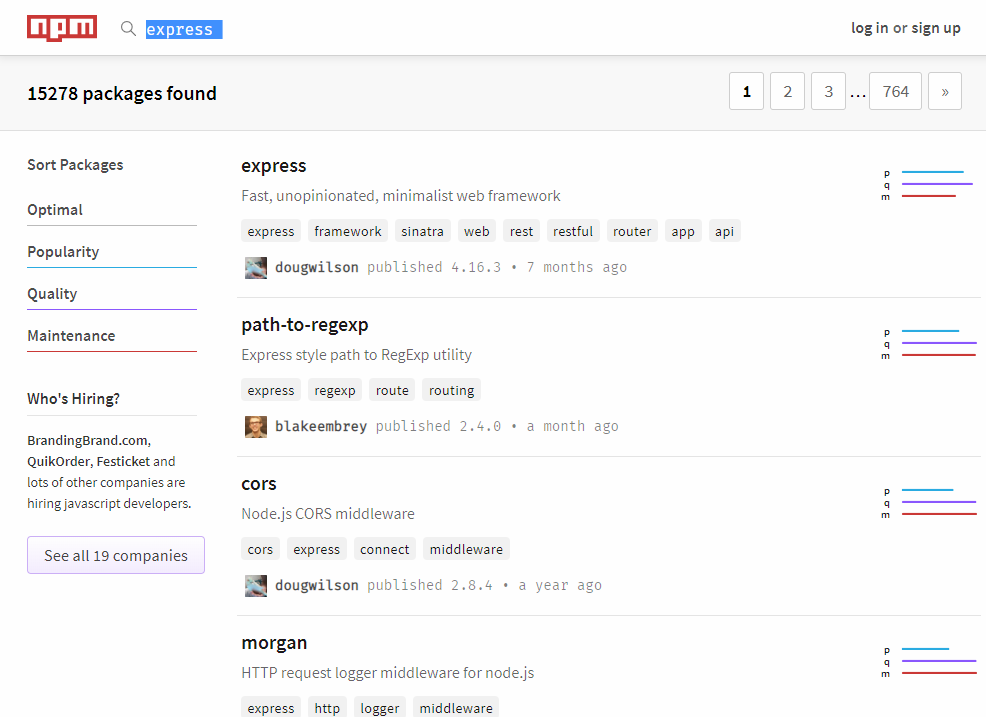Click the search magnifier icon
986x717 pixels.
[x=128, y=28]
